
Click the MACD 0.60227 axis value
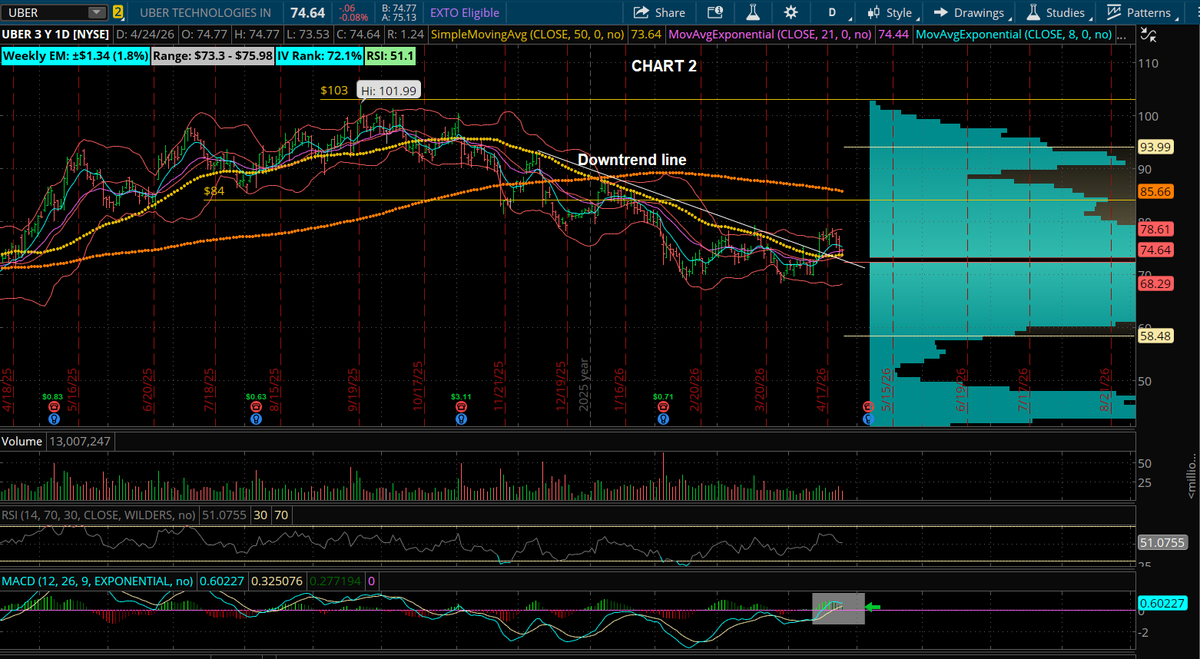pyautogui.click(x=1162, y=602)
